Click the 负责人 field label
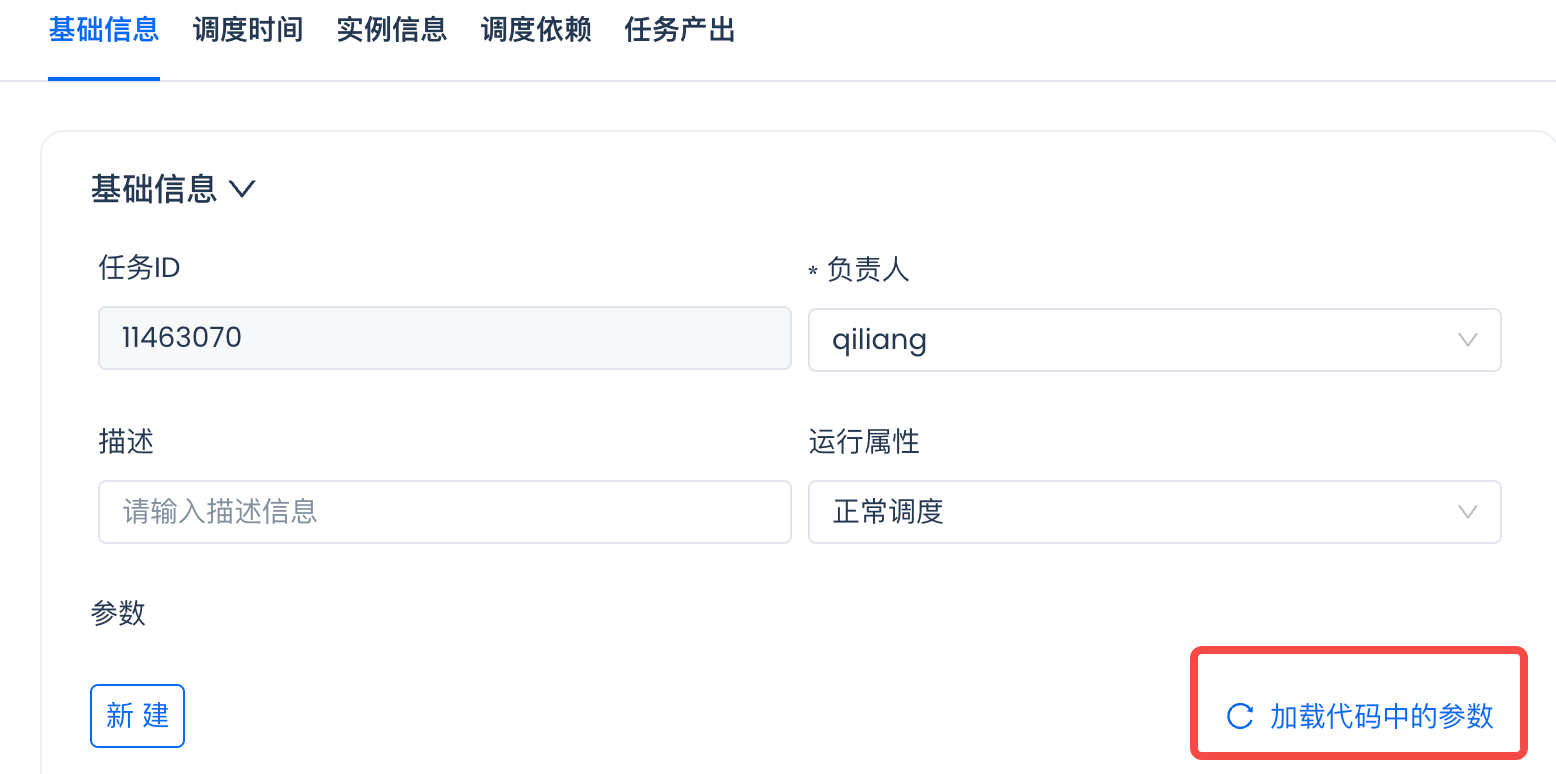The width and height of the screenshot is (1556, 774). [868, 269]
